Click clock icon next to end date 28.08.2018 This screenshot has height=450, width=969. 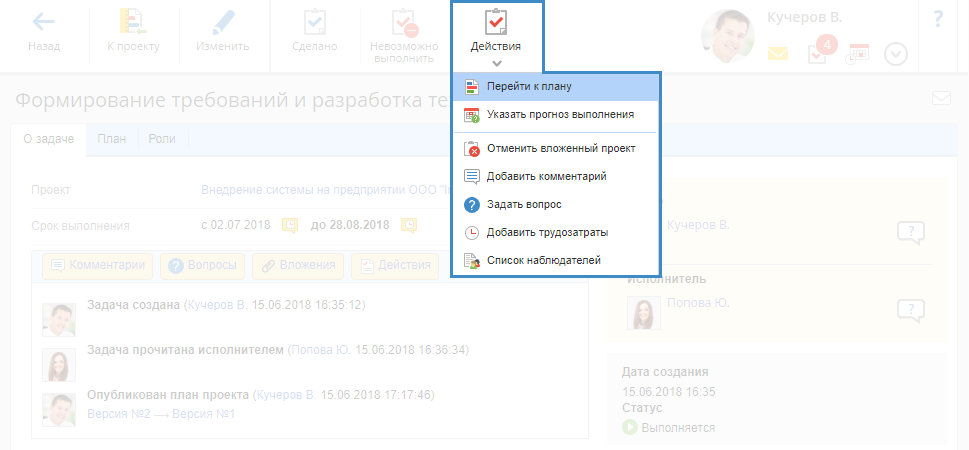[408, 225]
